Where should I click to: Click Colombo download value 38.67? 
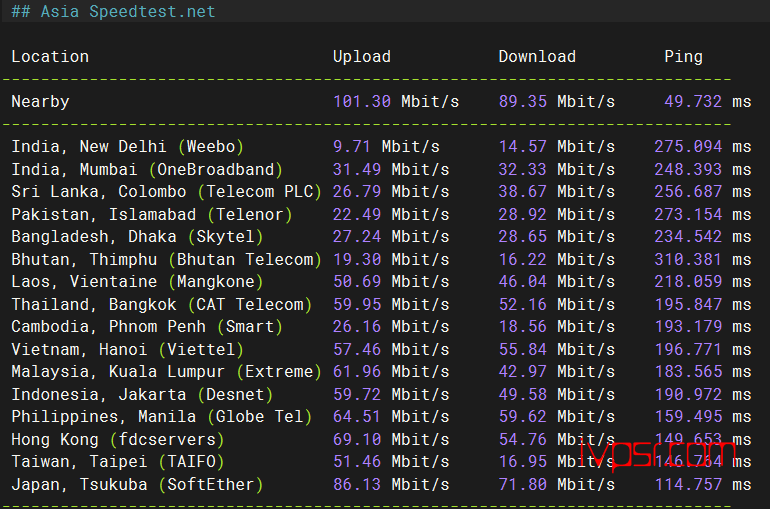(522, 191)
